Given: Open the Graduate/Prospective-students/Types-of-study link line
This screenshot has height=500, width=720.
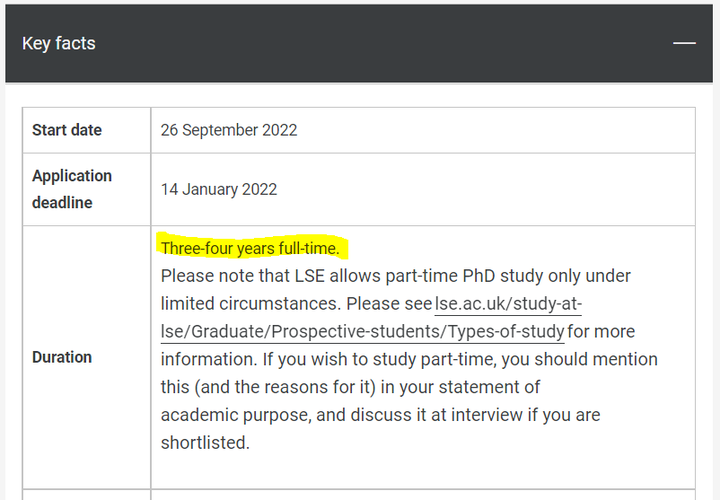Looking at the screenshot, I should 362,332.
